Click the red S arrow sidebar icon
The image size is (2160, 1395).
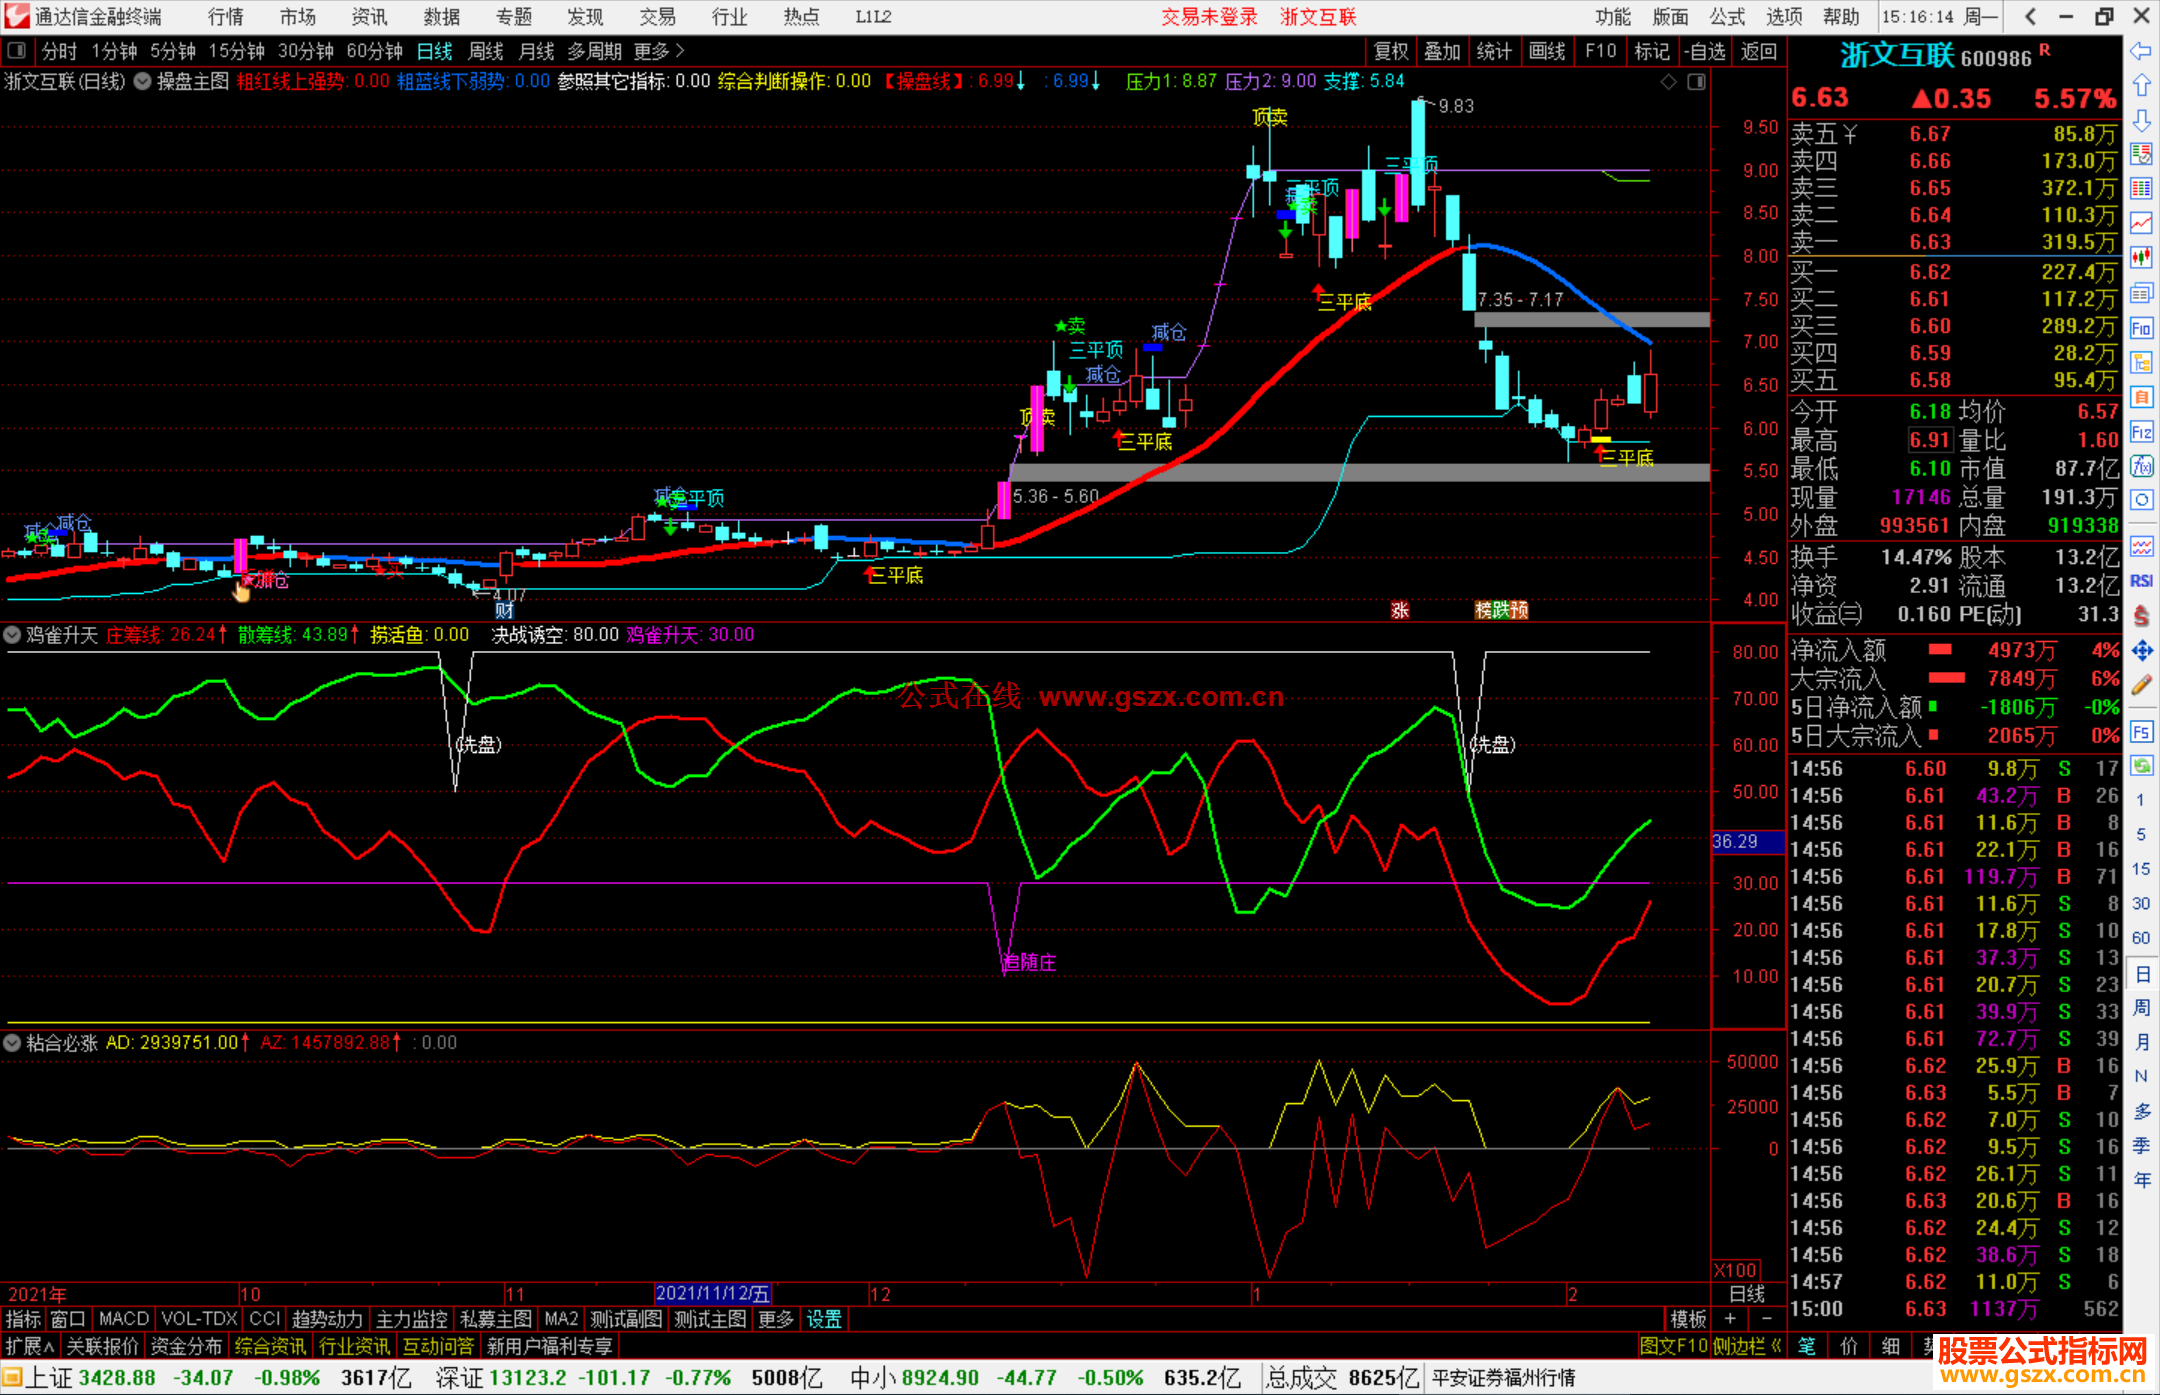[2141, 616]
